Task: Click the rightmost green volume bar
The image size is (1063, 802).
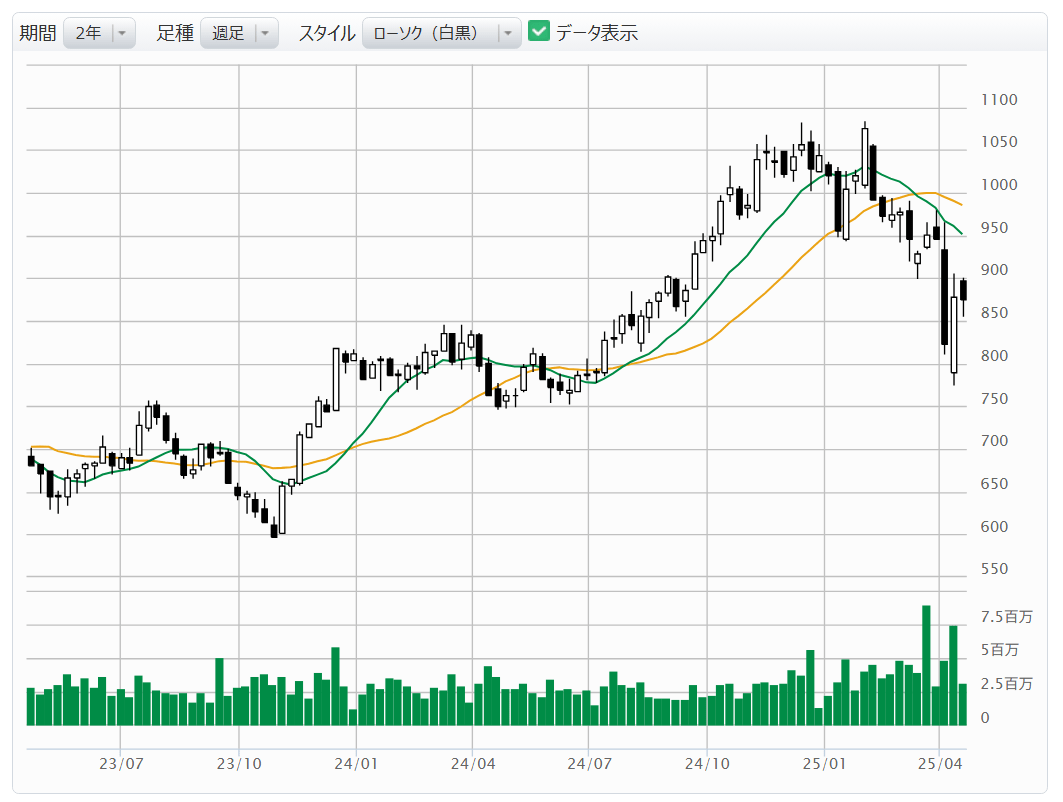Action: coord(963,704)
